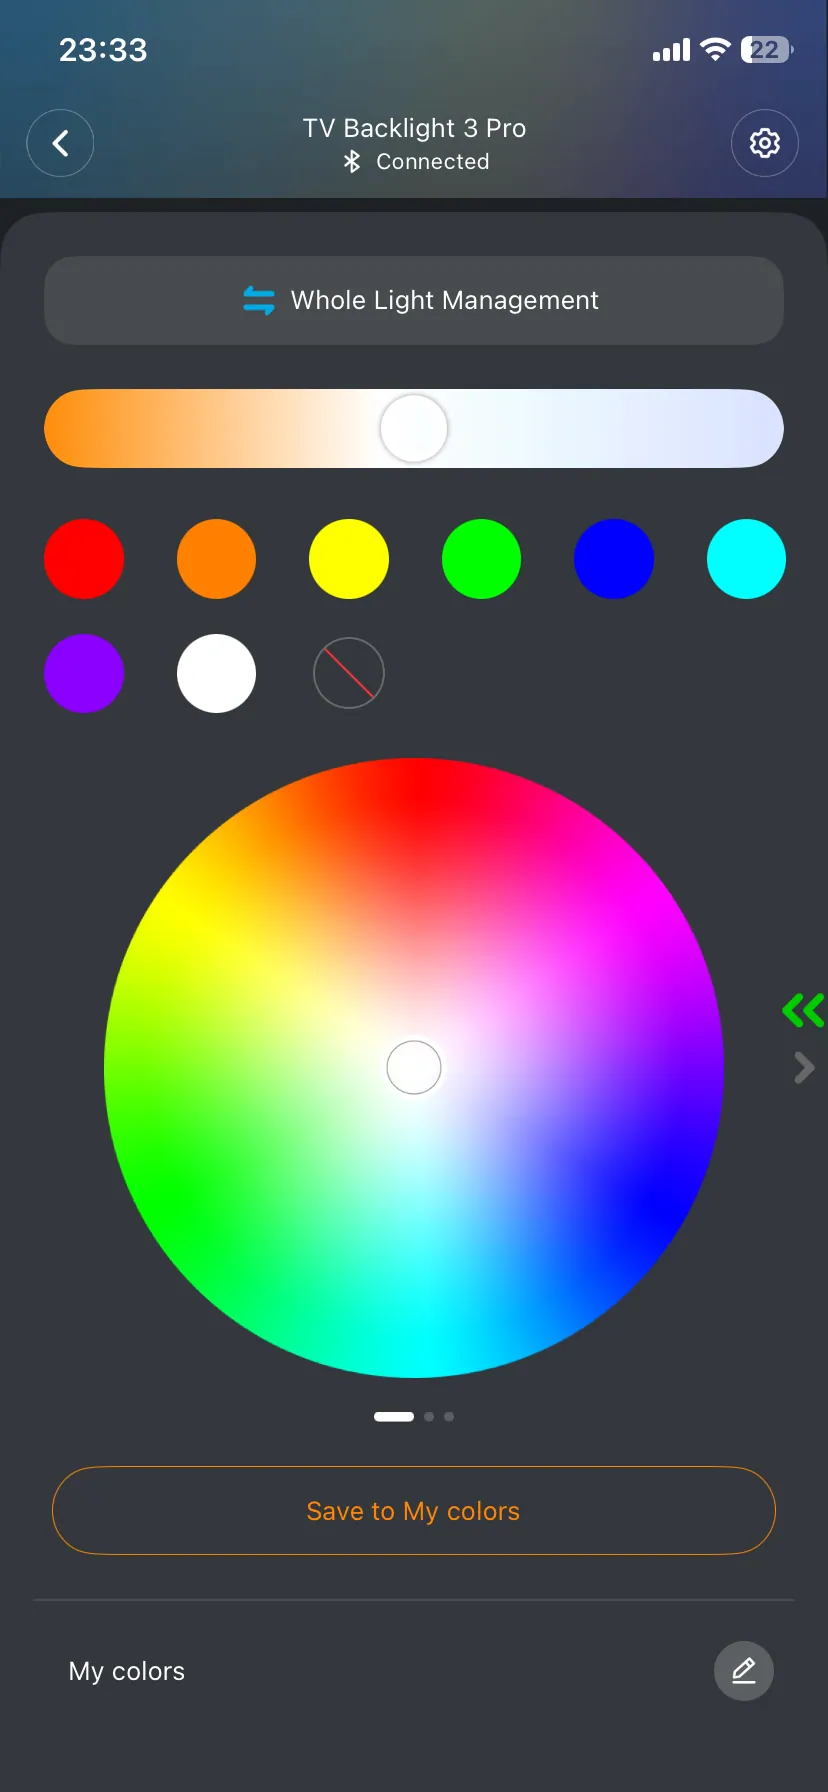Tap the My colors label

click(x=127, y=1671)
